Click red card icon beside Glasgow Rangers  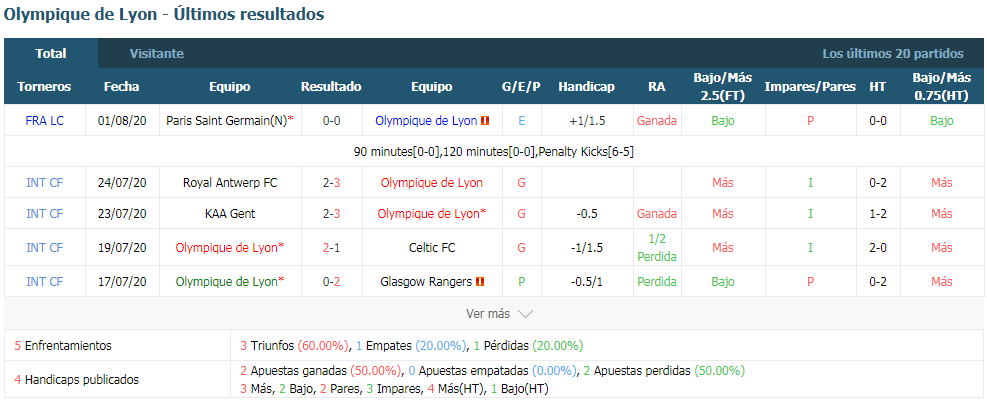[480, 282]
